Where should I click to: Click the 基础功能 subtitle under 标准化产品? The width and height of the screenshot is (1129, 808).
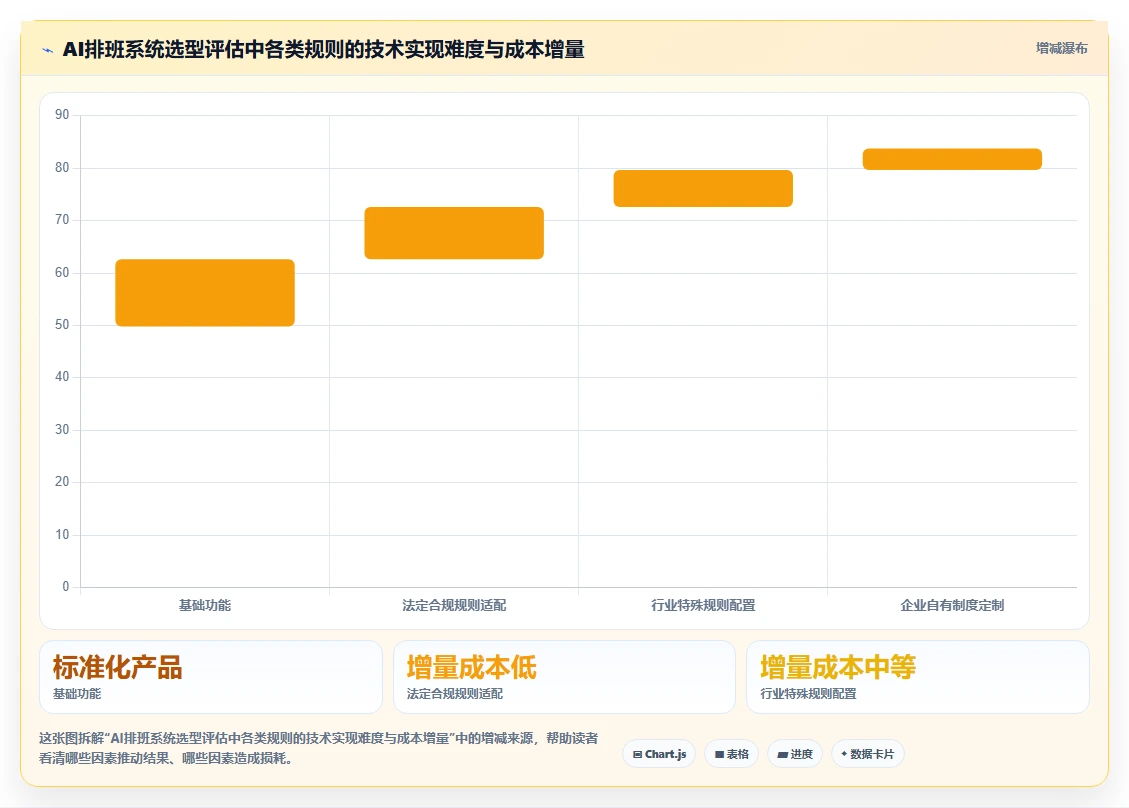click(x=77, y=693)
